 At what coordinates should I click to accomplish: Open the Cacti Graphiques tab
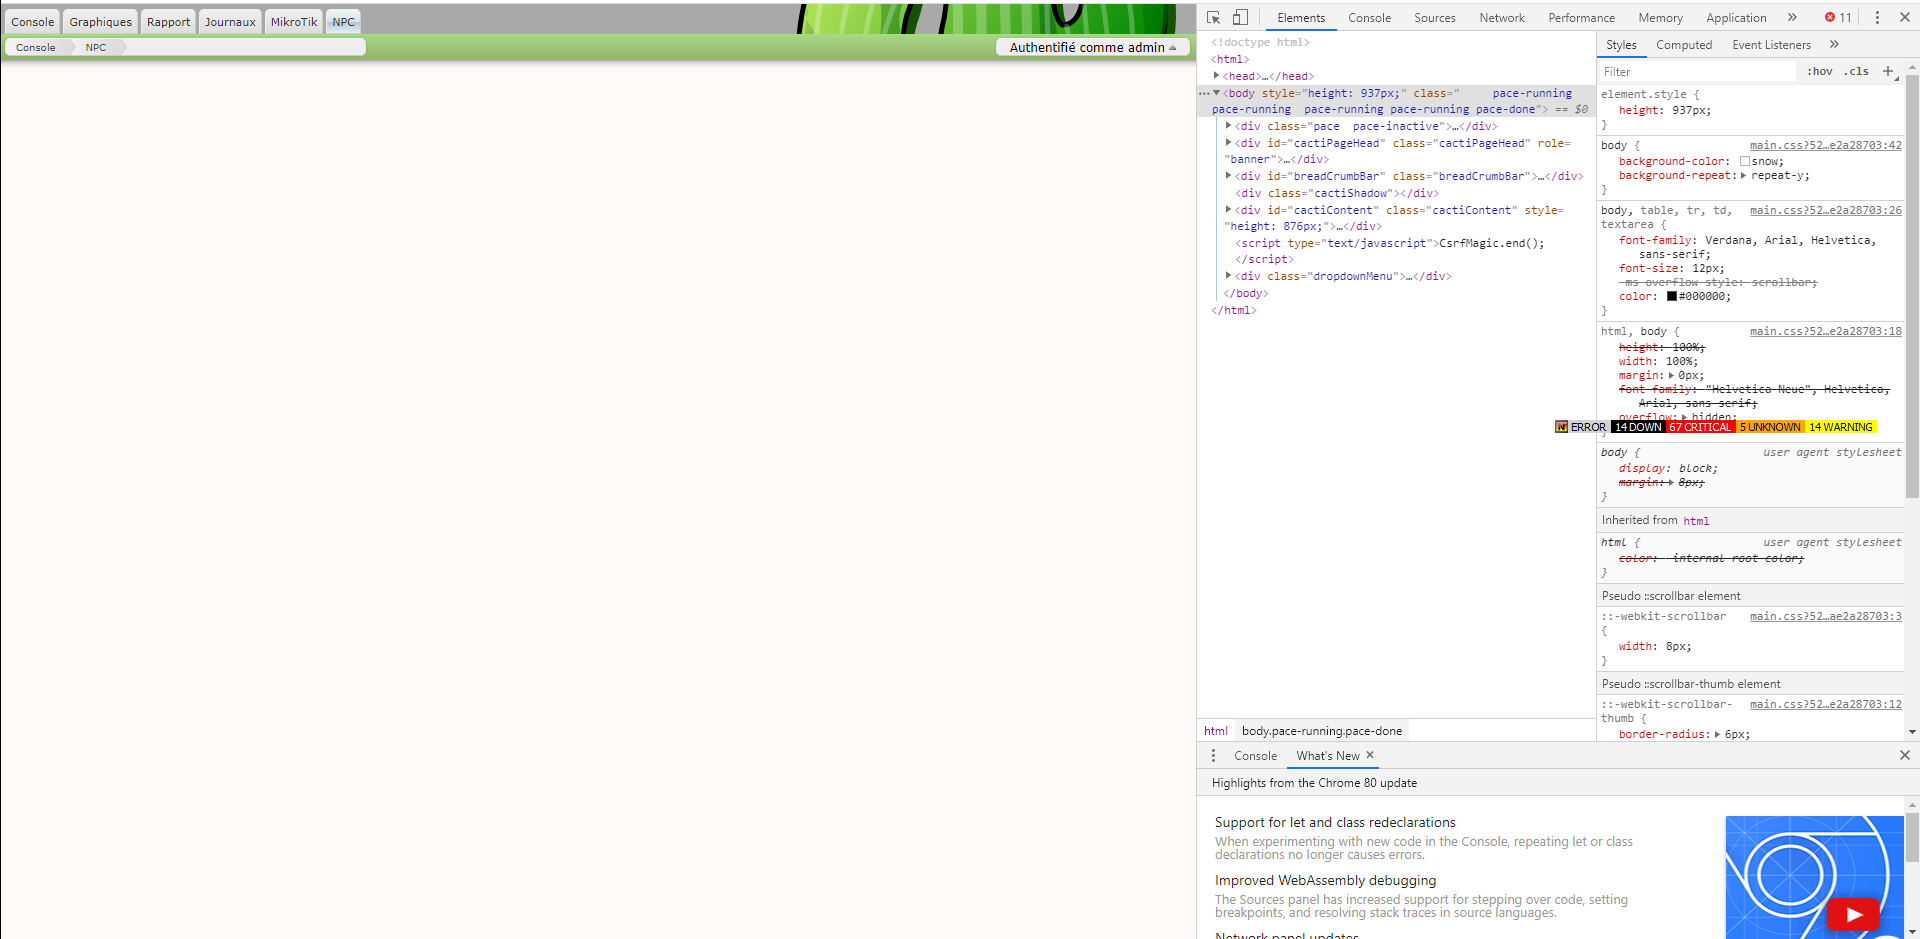click(101, 22)
